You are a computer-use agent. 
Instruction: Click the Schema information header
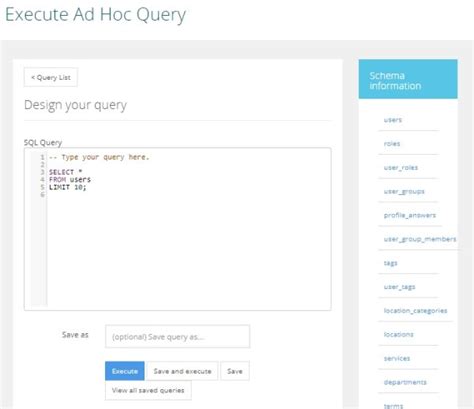408,79
